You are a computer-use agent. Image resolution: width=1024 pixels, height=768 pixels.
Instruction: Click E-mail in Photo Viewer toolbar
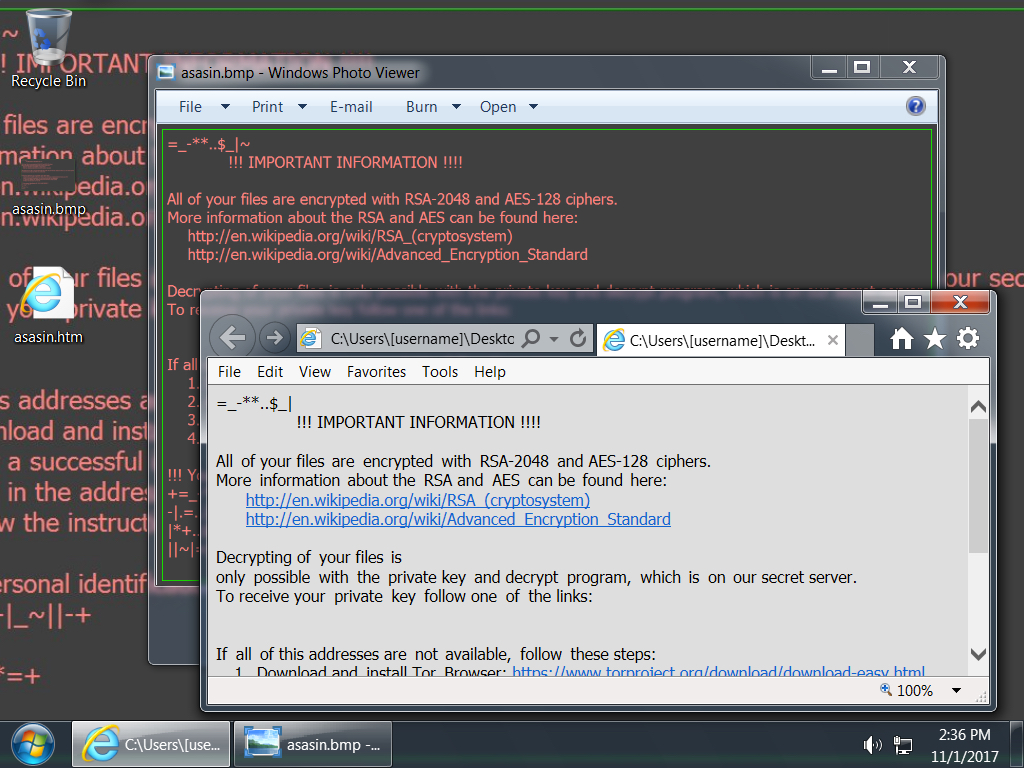coord(351,106)
